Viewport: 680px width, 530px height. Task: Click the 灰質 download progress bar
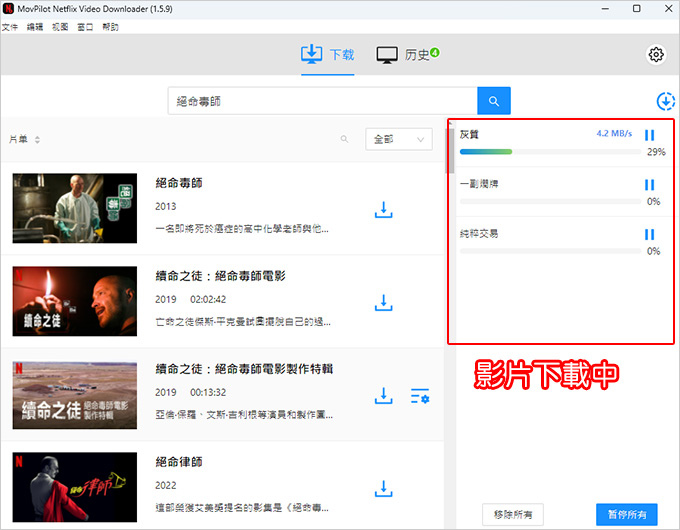[550, 152]
